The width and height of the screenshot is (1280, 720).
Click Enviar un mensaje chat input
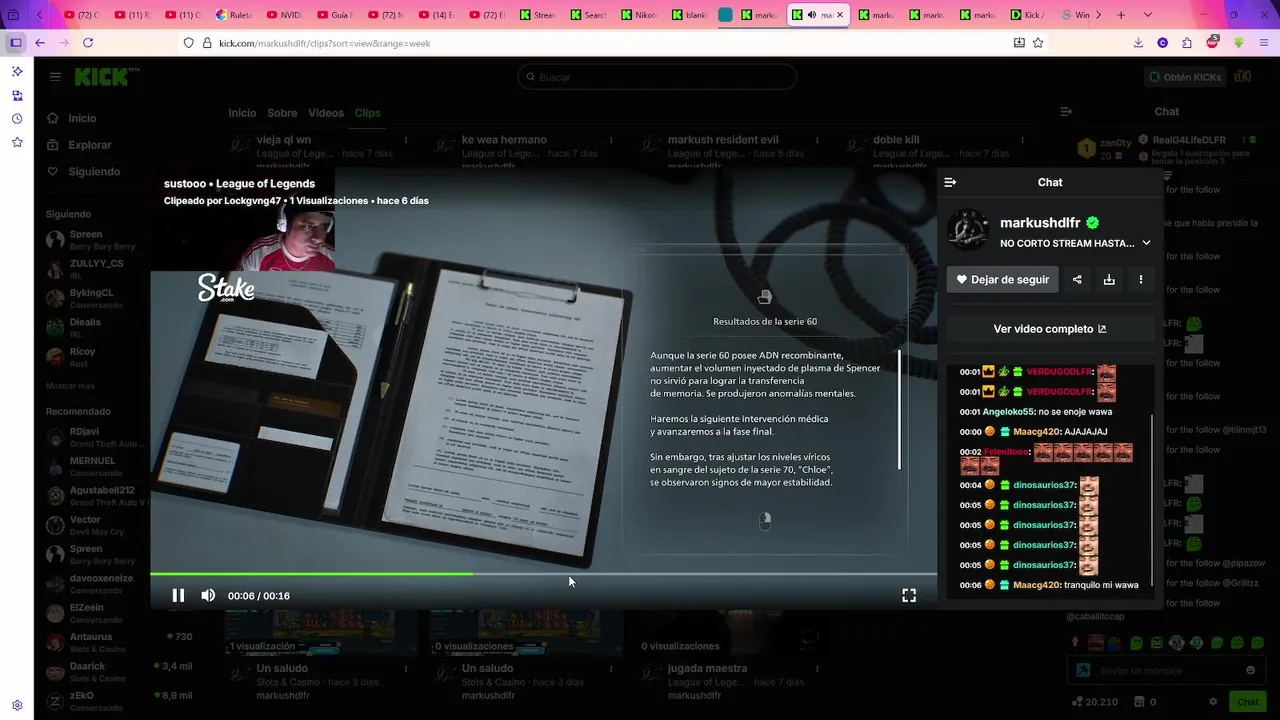(x=1165, y=670)
